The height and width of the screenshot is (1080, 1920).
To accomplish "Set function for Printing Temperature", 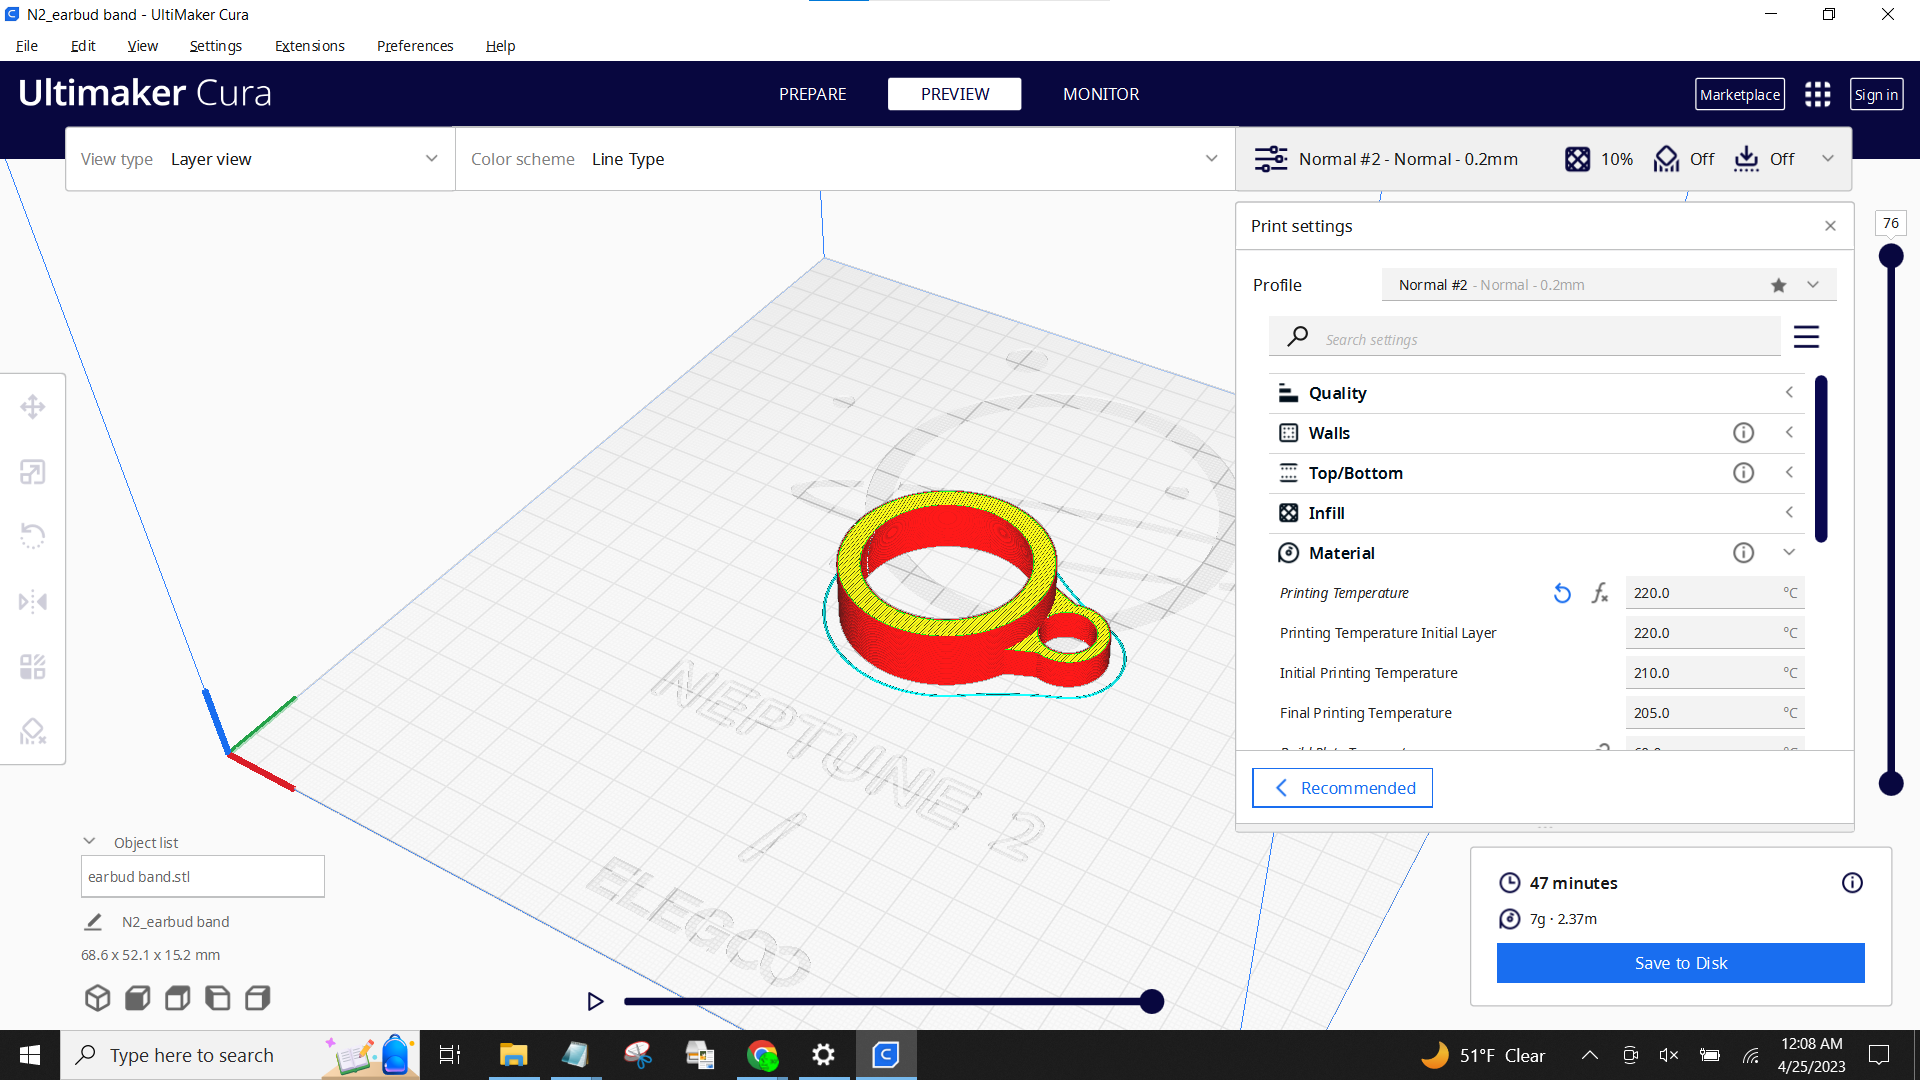I will click(1600, 592).
